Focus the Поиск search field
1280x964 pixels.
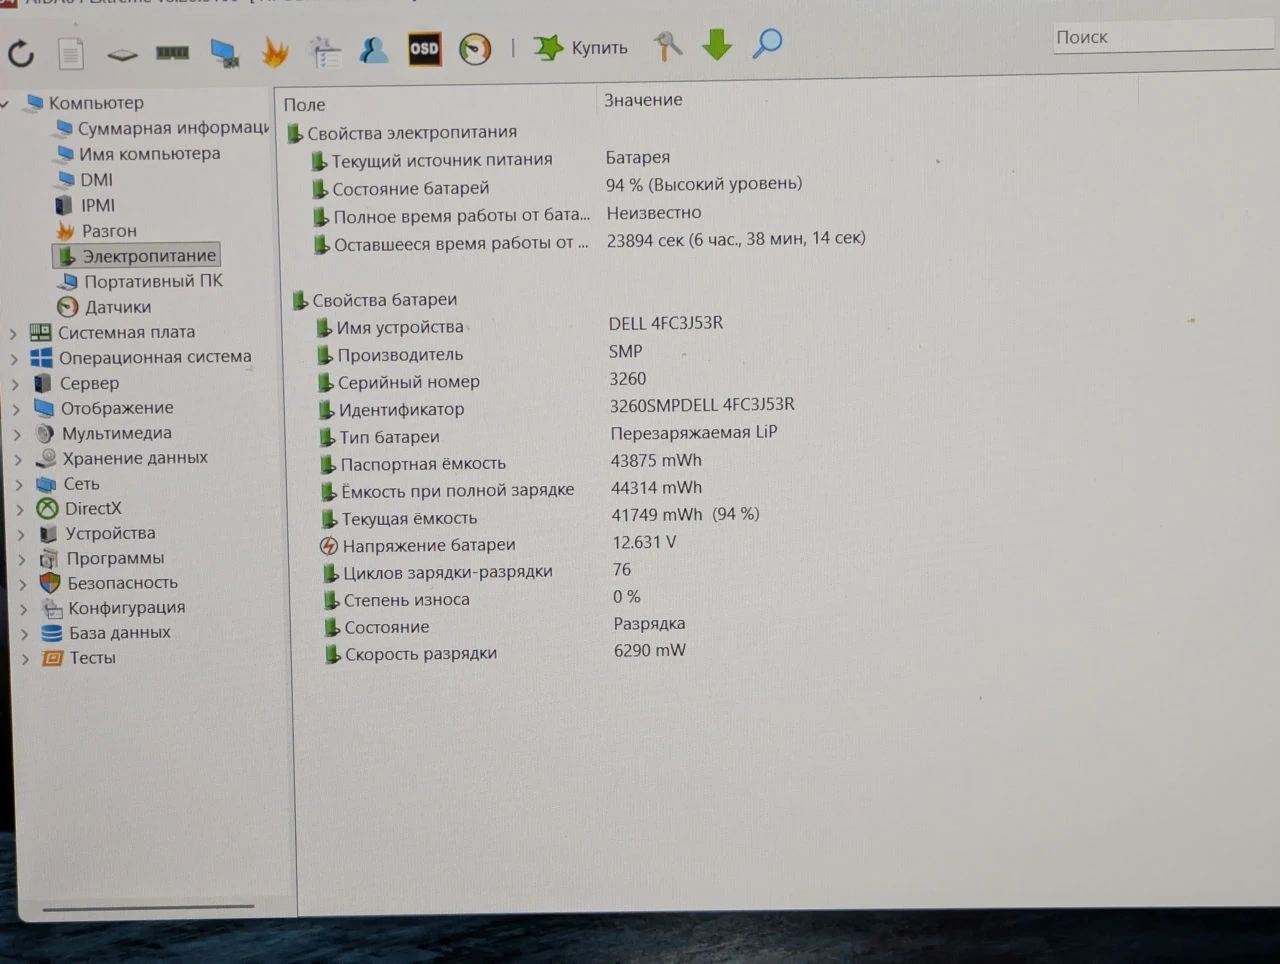pos(1162,37)
